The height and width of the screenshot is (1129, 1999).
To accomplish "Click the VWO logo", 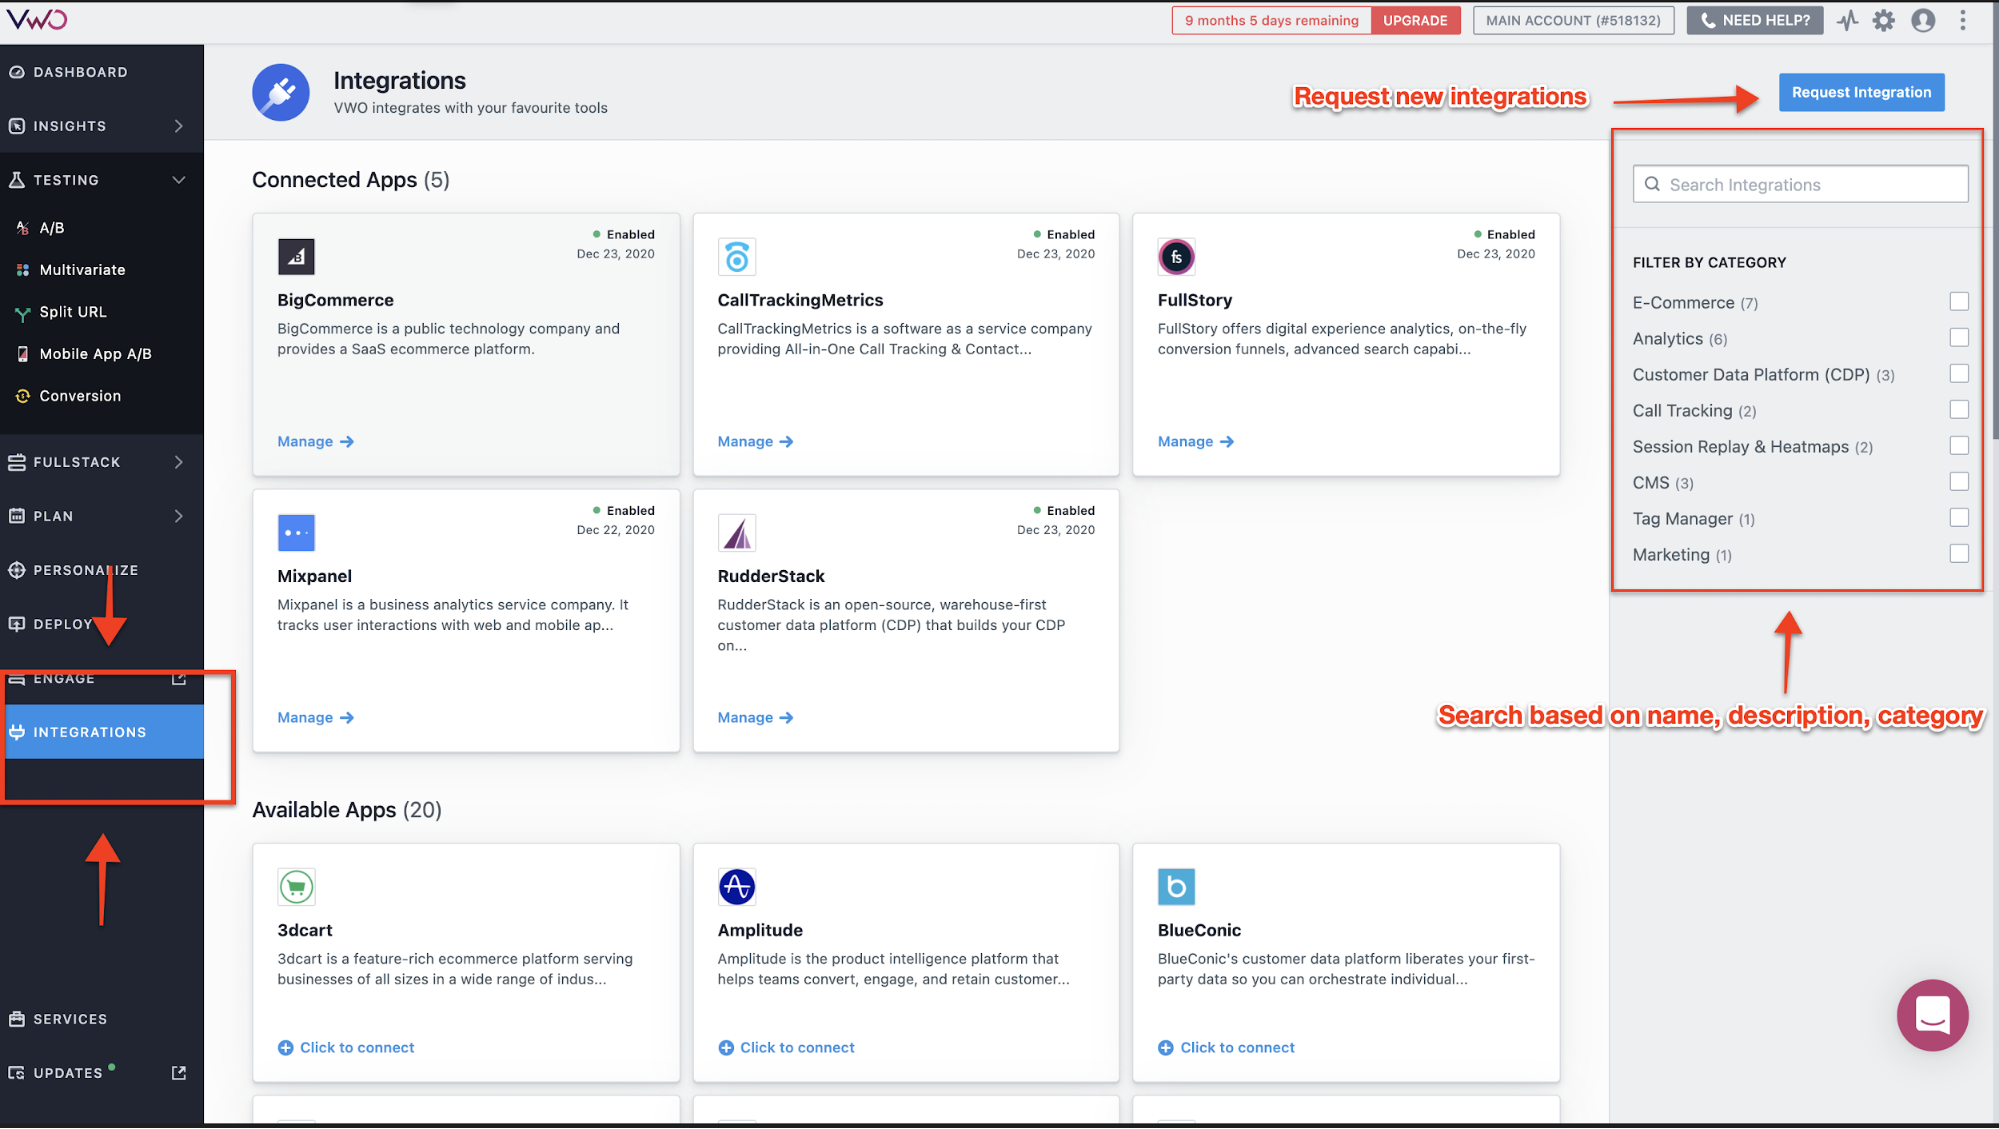I will click(36, 19).
